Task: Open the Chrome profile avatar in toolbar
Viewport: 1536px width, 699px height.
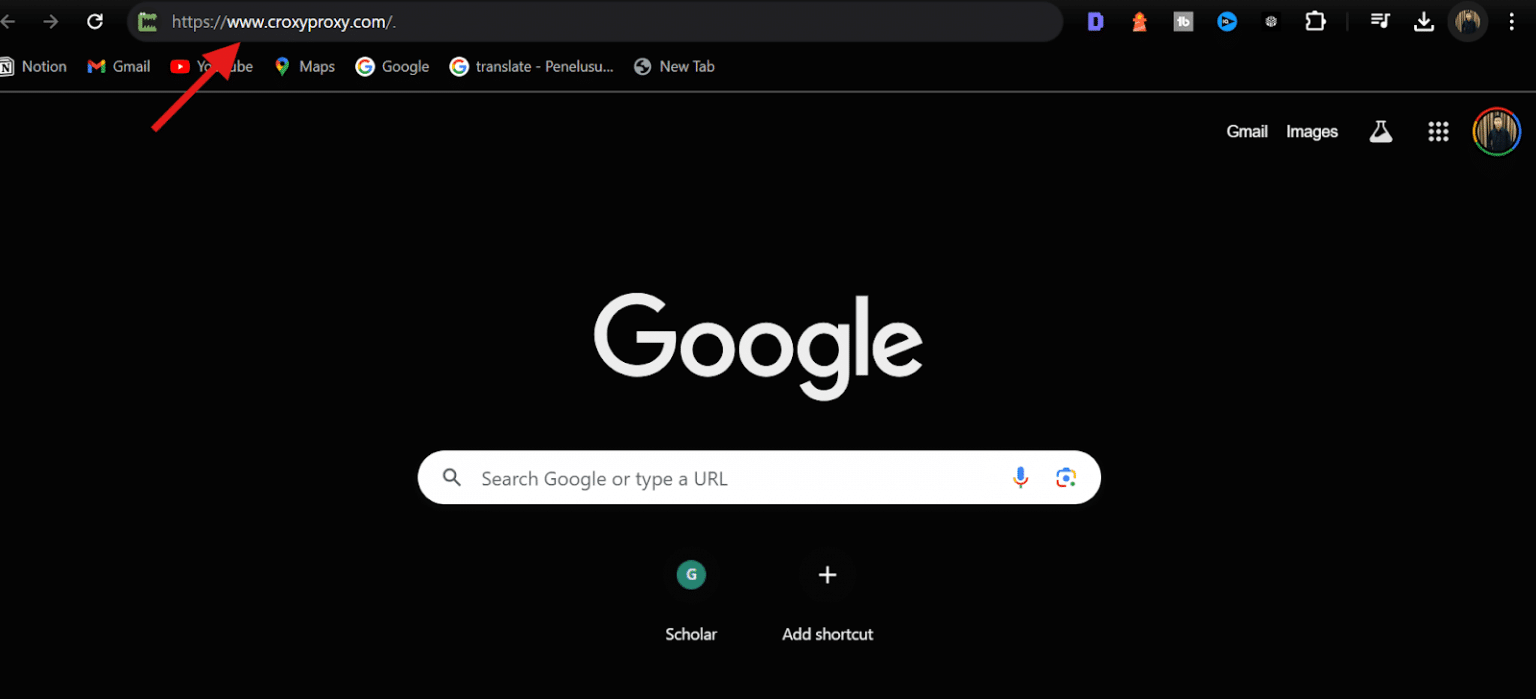Action: pos(1468,21)
